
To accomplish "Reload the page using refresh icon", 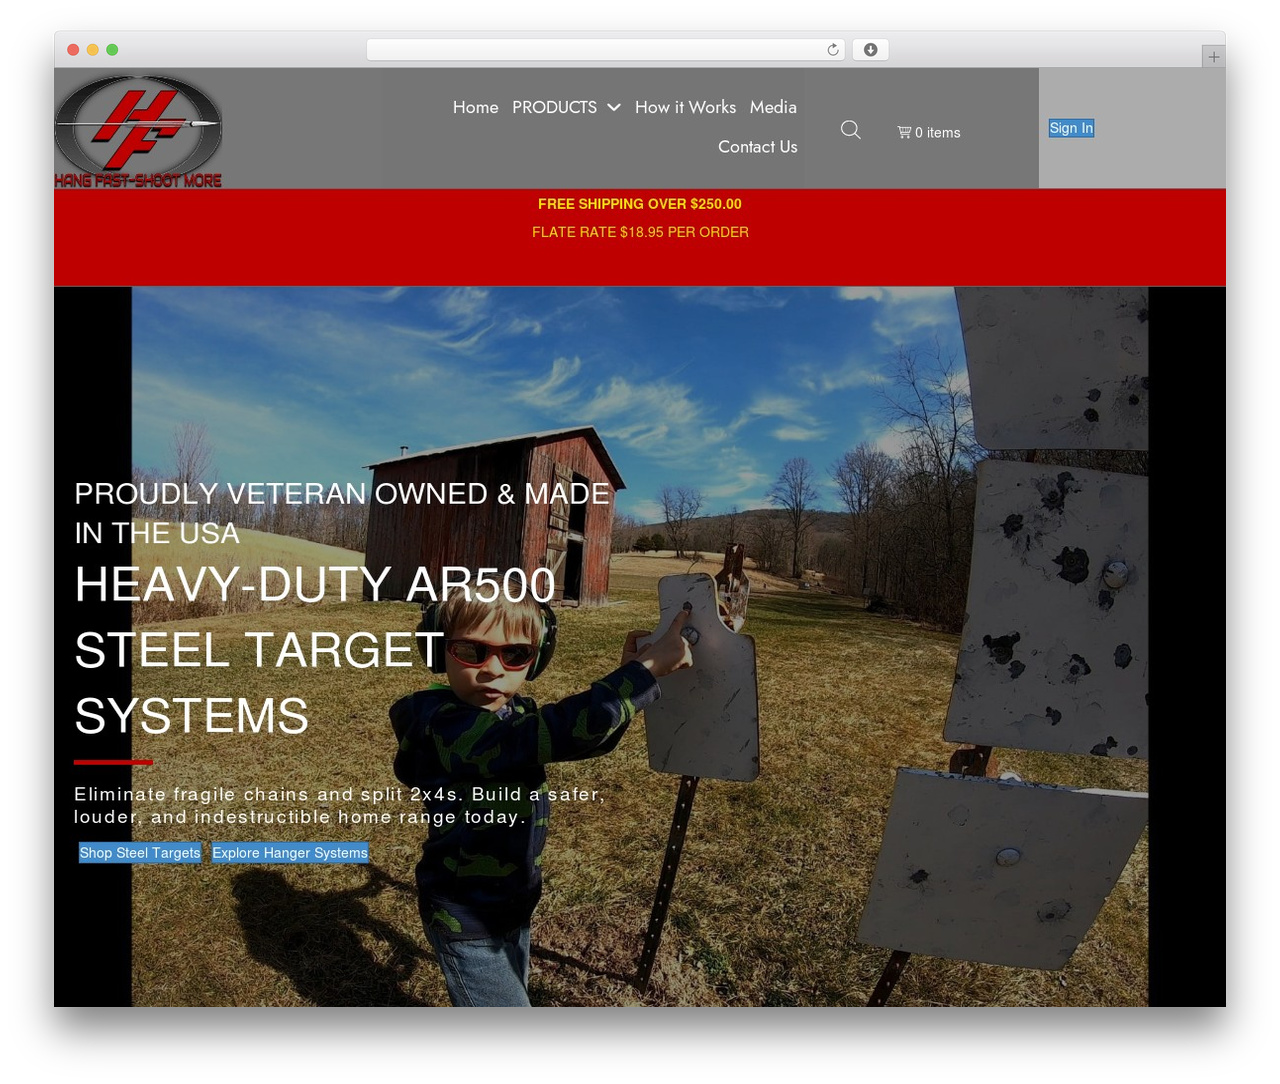I will pyautogui.click(x=833, y=50).
